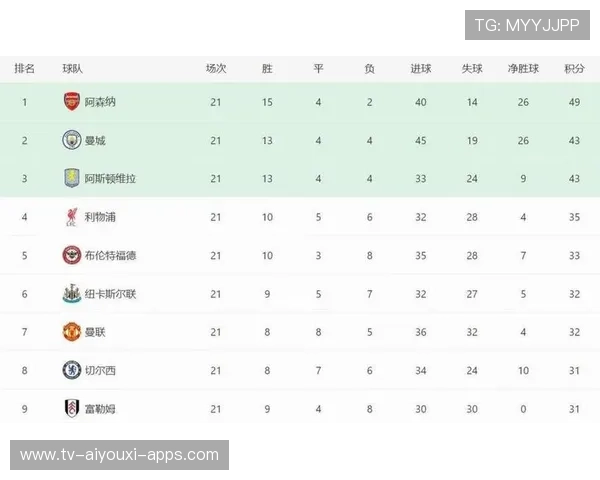The width and height of the screenshot is (600, 480).
Task: Open the 利物浦 team name link
Action: click(x=100, y=217)
